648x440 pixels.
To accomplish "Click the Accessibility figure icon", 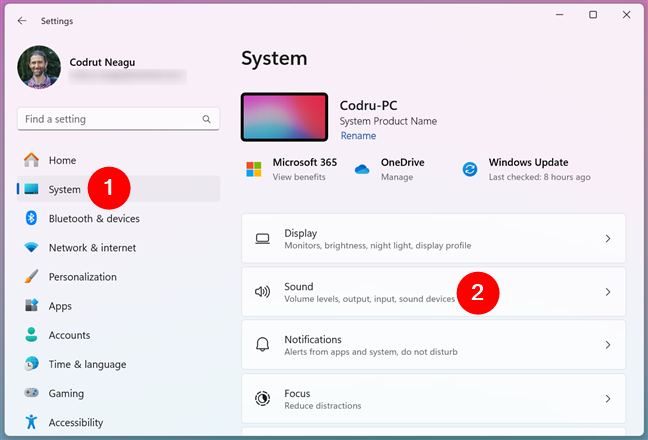I will click(x=31, y=422).
